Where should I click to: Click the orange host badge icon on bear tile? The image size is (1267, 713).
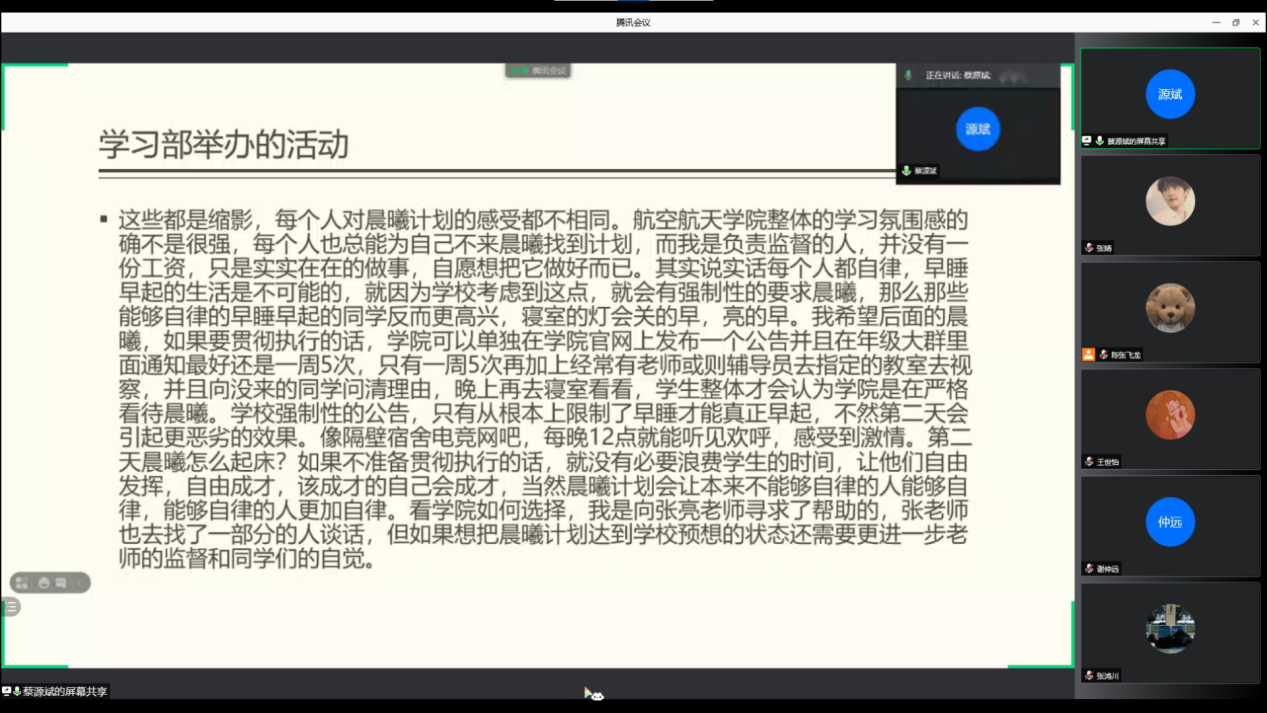[x=1089, y=355]
